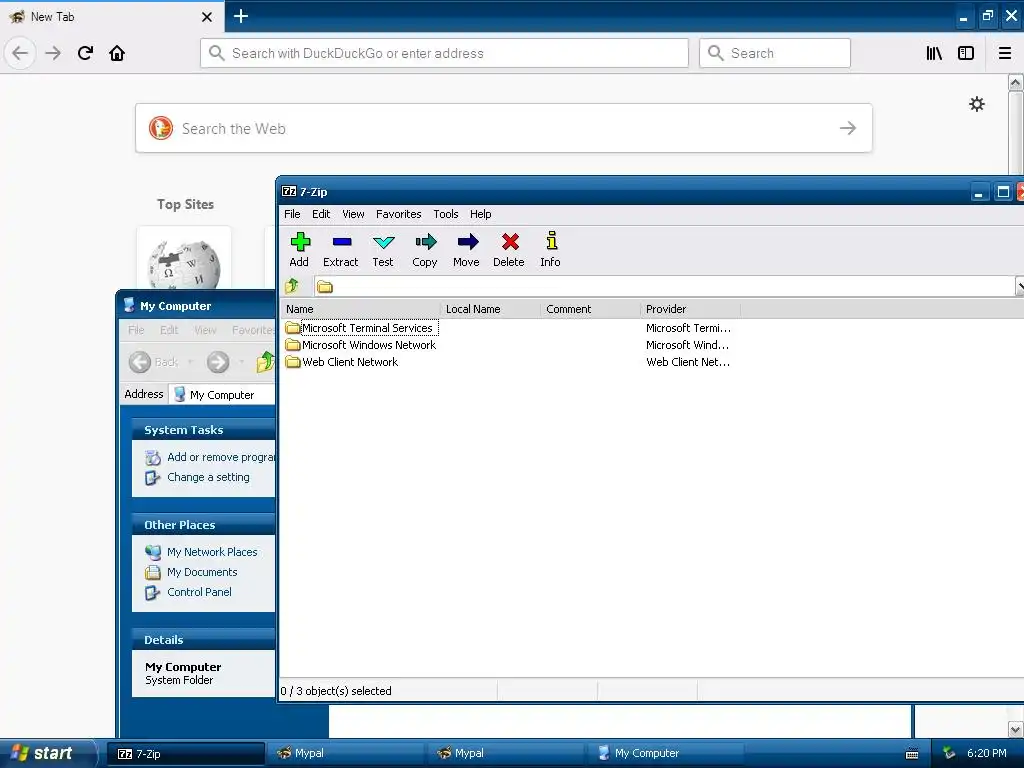Image resolution: width=1024 pixels, height=768 pixels.
Task: Open the browser hamburger menu
Action: [1004, 53]
